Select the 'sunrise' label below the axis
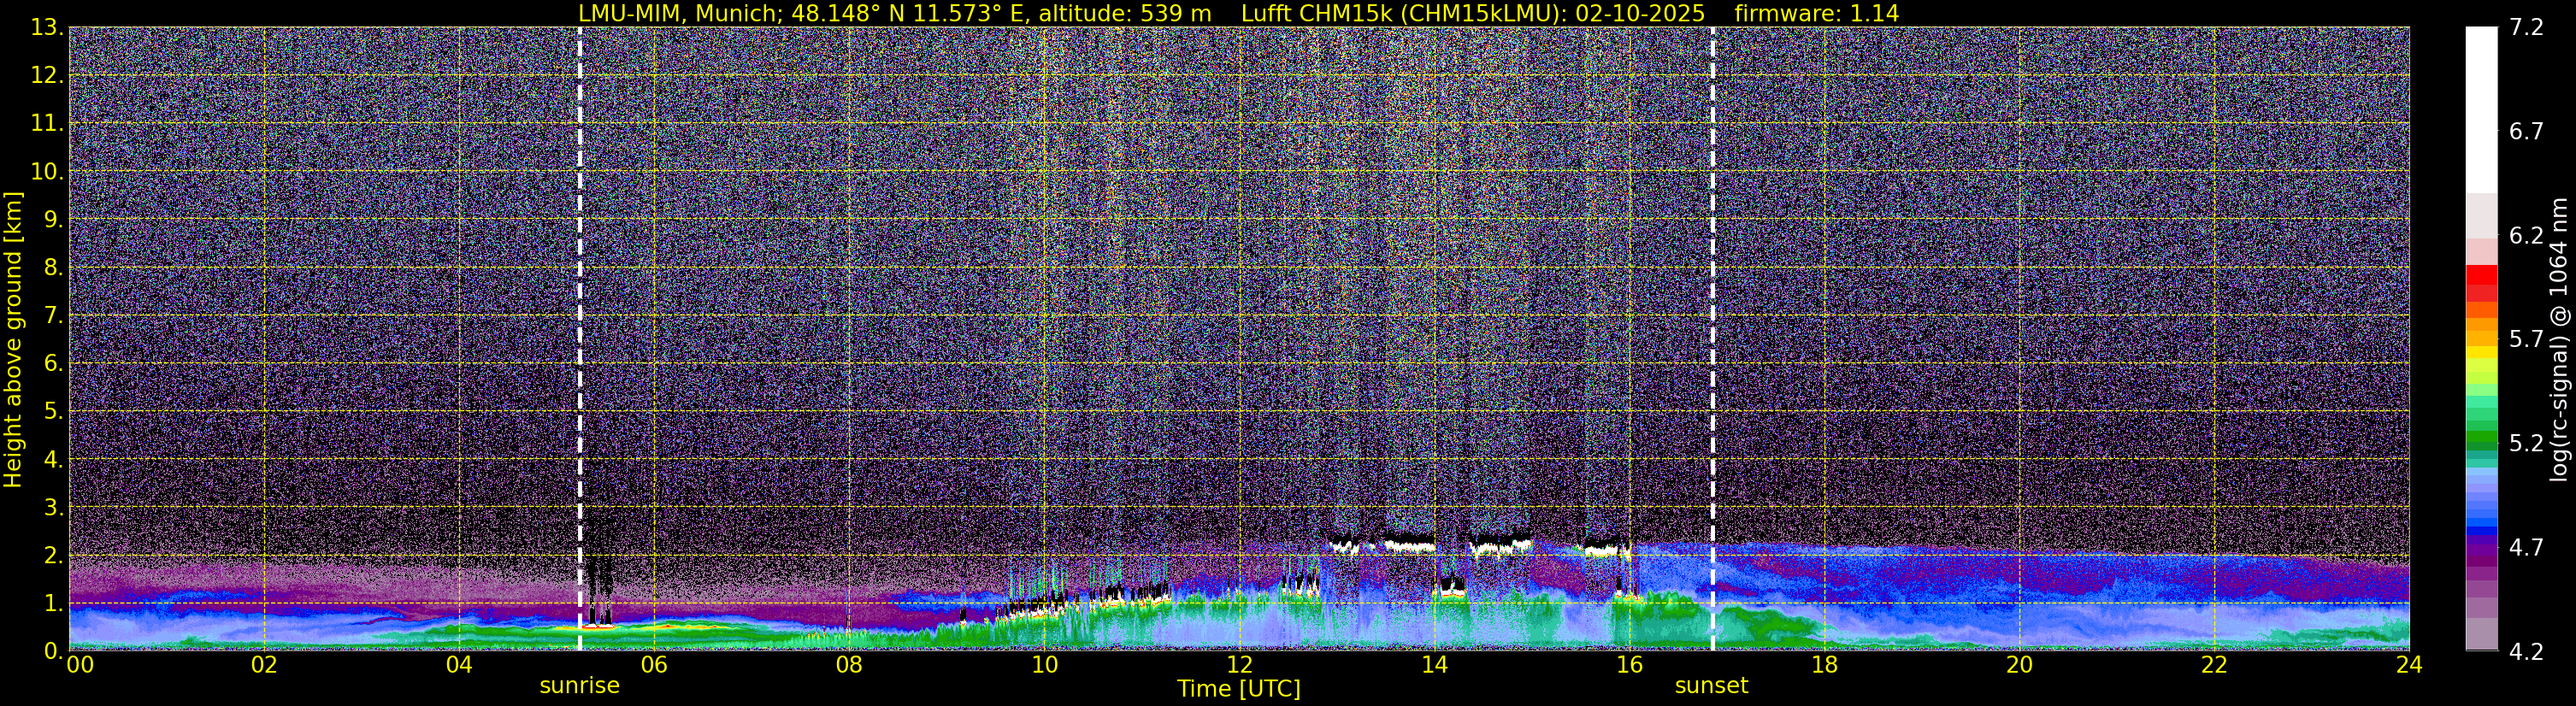2576x706 pixels. [x=579, y=686]
